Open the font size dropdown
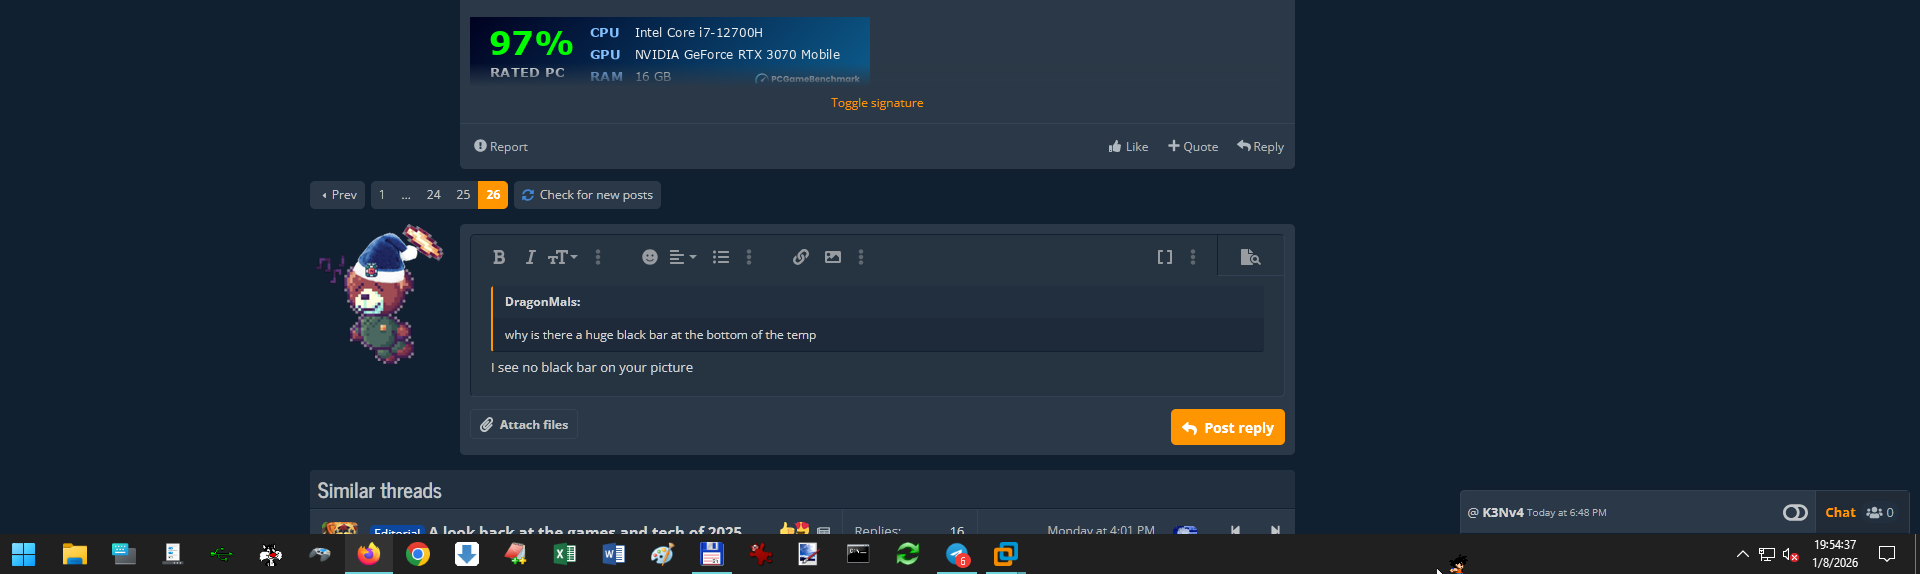 563,257
